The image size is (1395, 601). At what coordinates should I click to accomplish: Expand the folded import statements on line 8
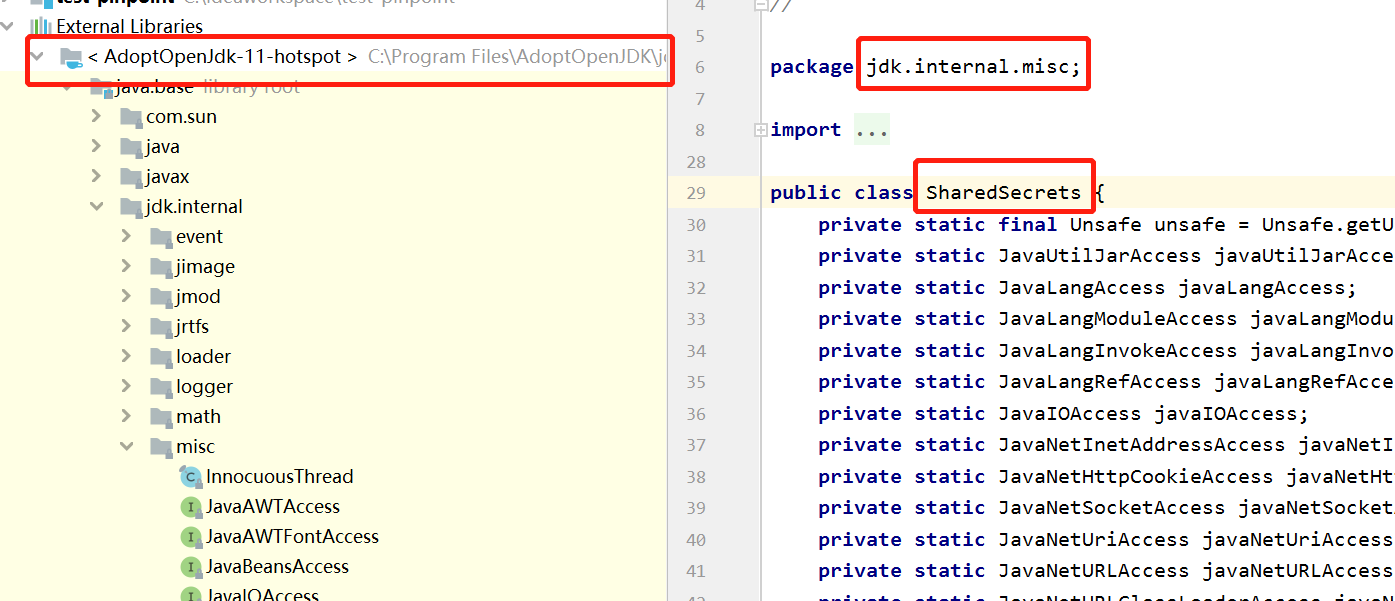coord(760,129)
